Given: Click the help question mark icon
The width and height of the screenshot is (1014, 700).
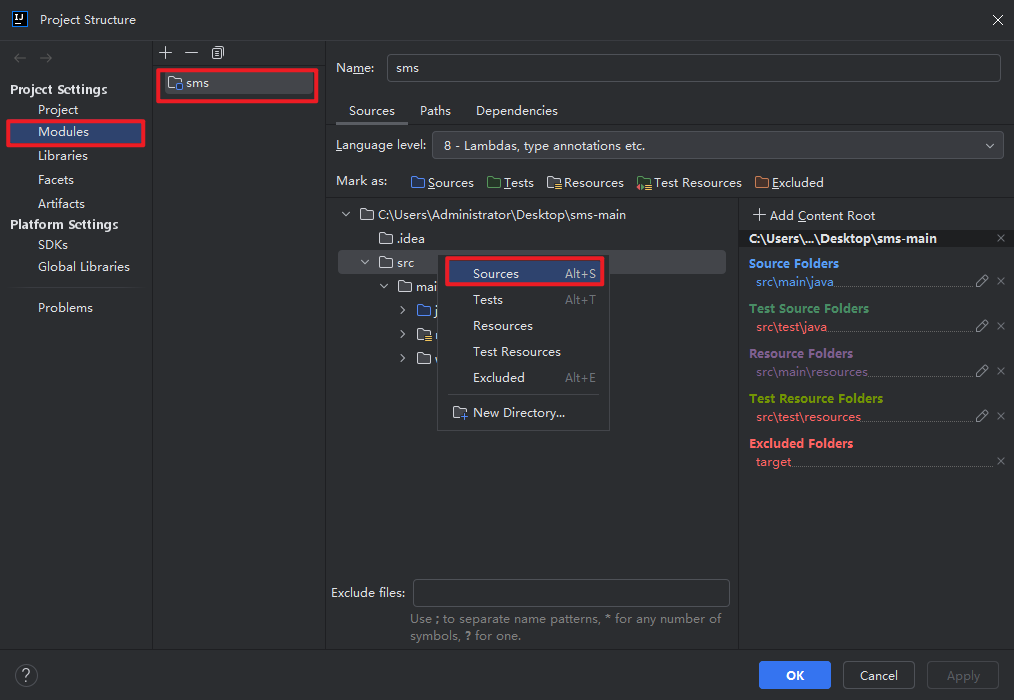Looking at the screenshot, I should 26,675.
